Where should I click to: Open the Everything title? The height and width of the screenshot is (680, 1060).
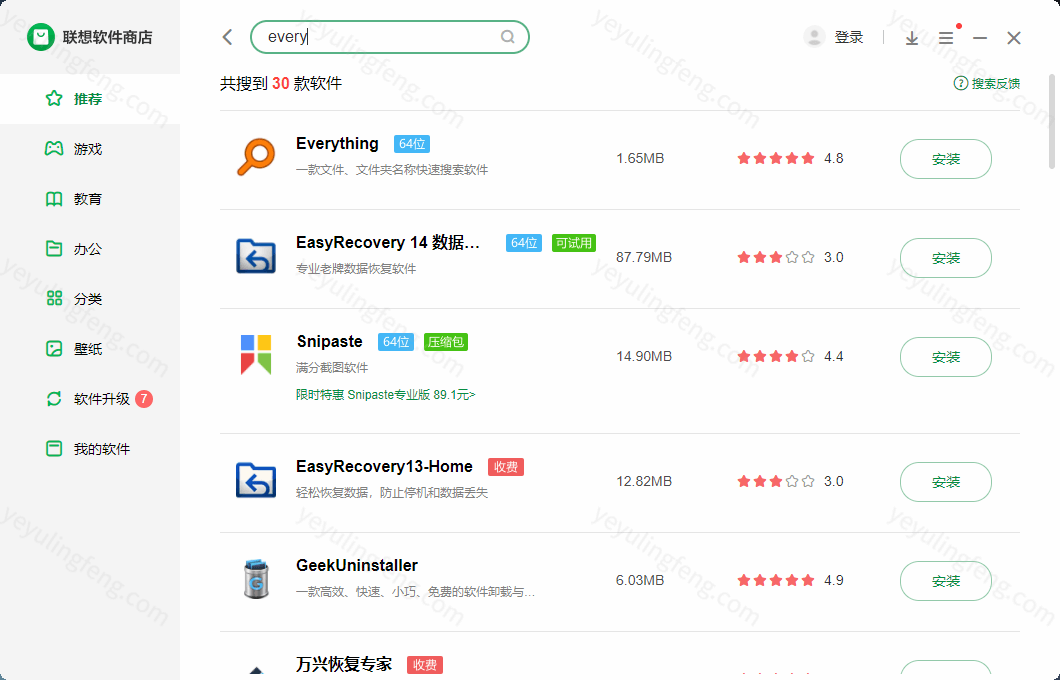[x=337, y=143]
